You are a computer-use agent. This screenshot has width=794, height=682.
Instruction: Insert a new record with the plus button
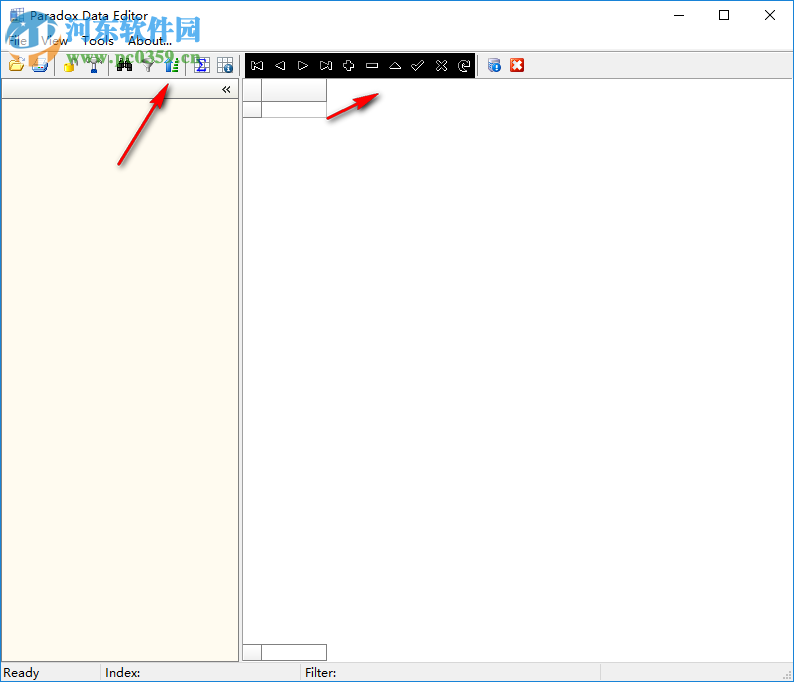click(348, 66)
